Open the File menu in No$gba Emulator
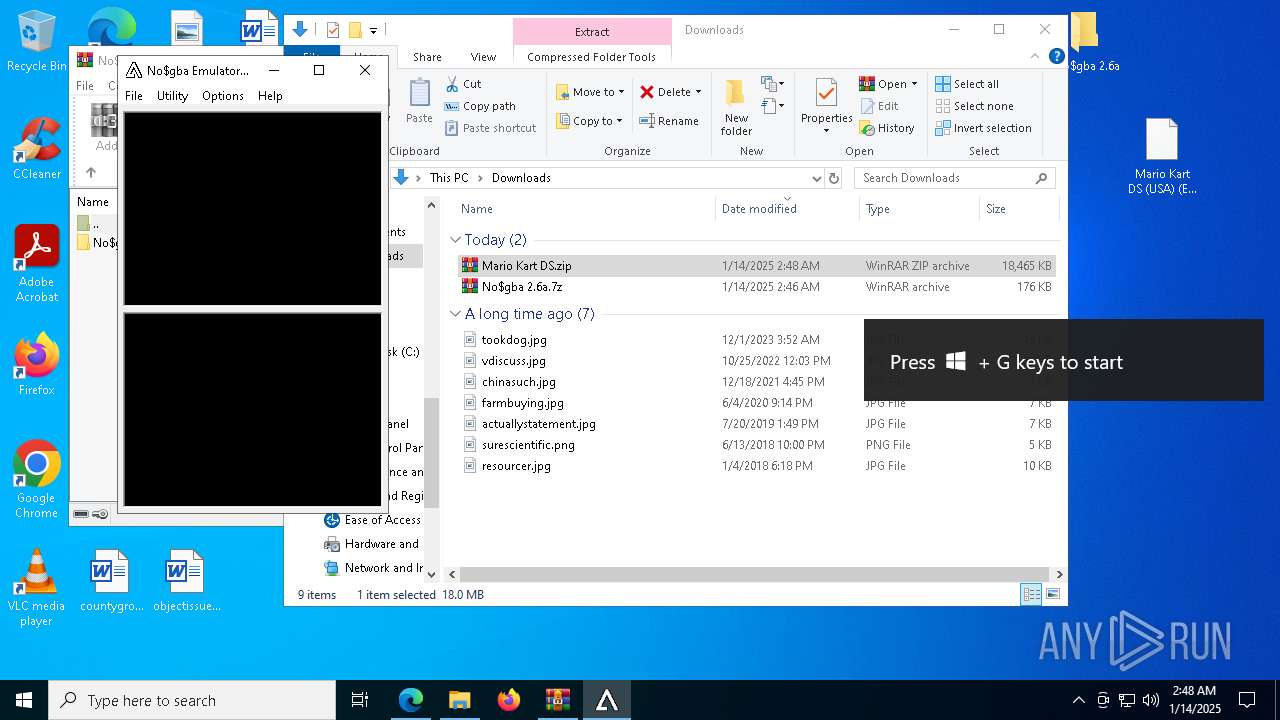Screen dimensions: 1280x720 pyautogui.click(x=134, y=96)
